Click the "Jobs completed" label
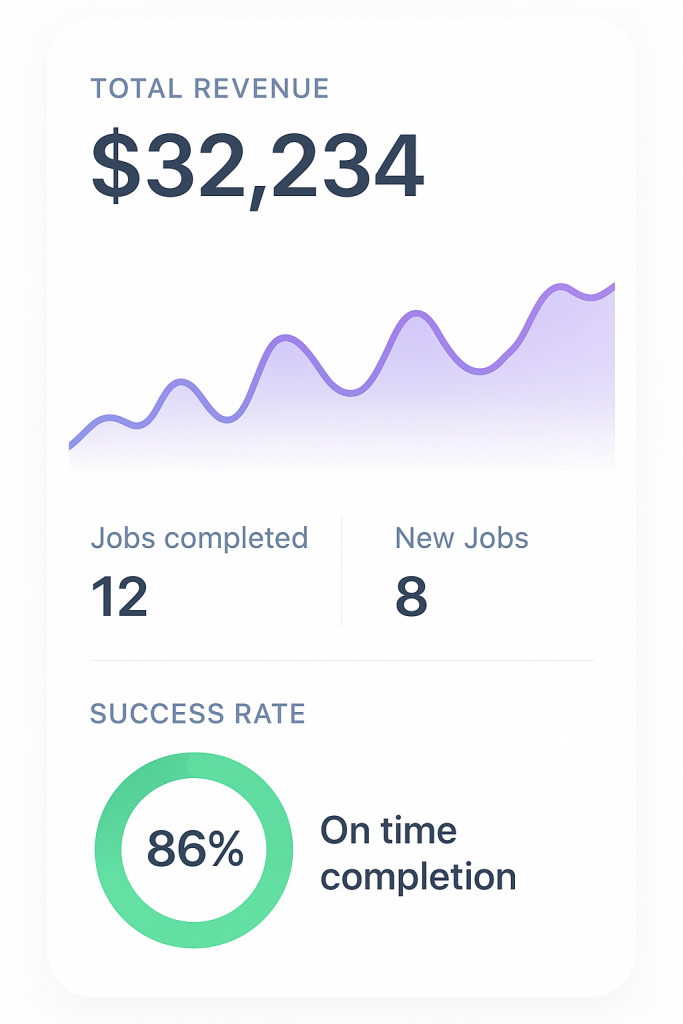This screenshot has width=683, height=1024. (199, 538)
